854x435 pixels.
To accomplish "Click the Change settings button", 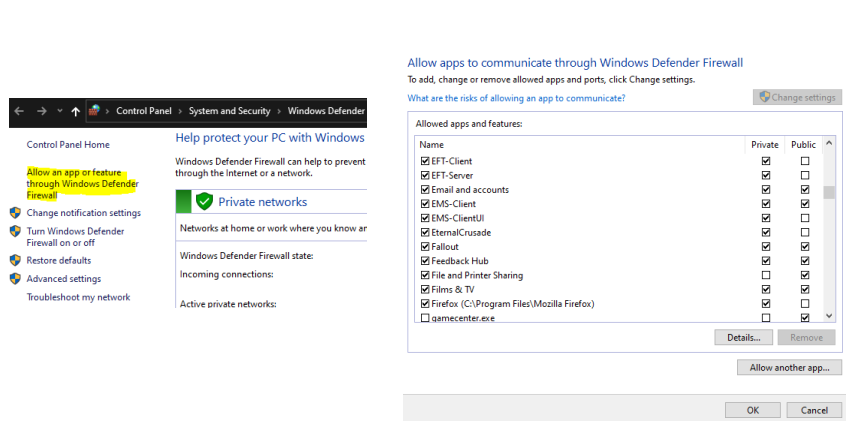I will (797, 97).
